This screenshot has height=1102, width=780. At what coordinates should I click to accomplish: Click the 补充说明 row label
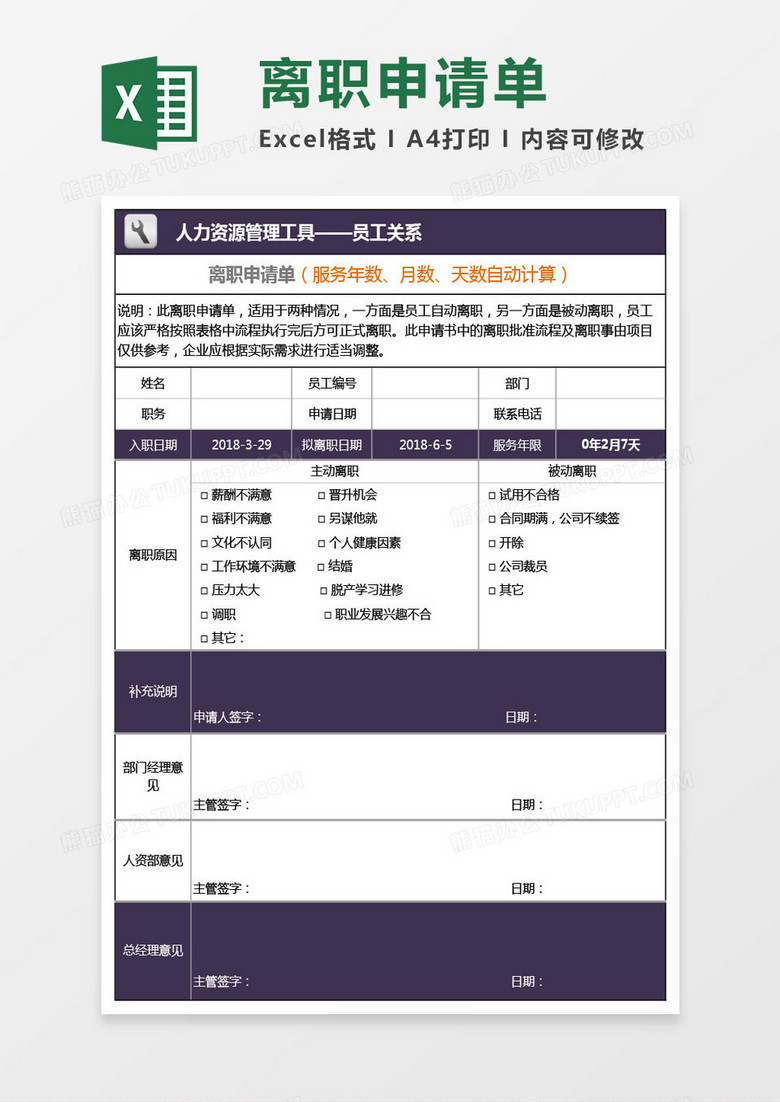point(152,692)
